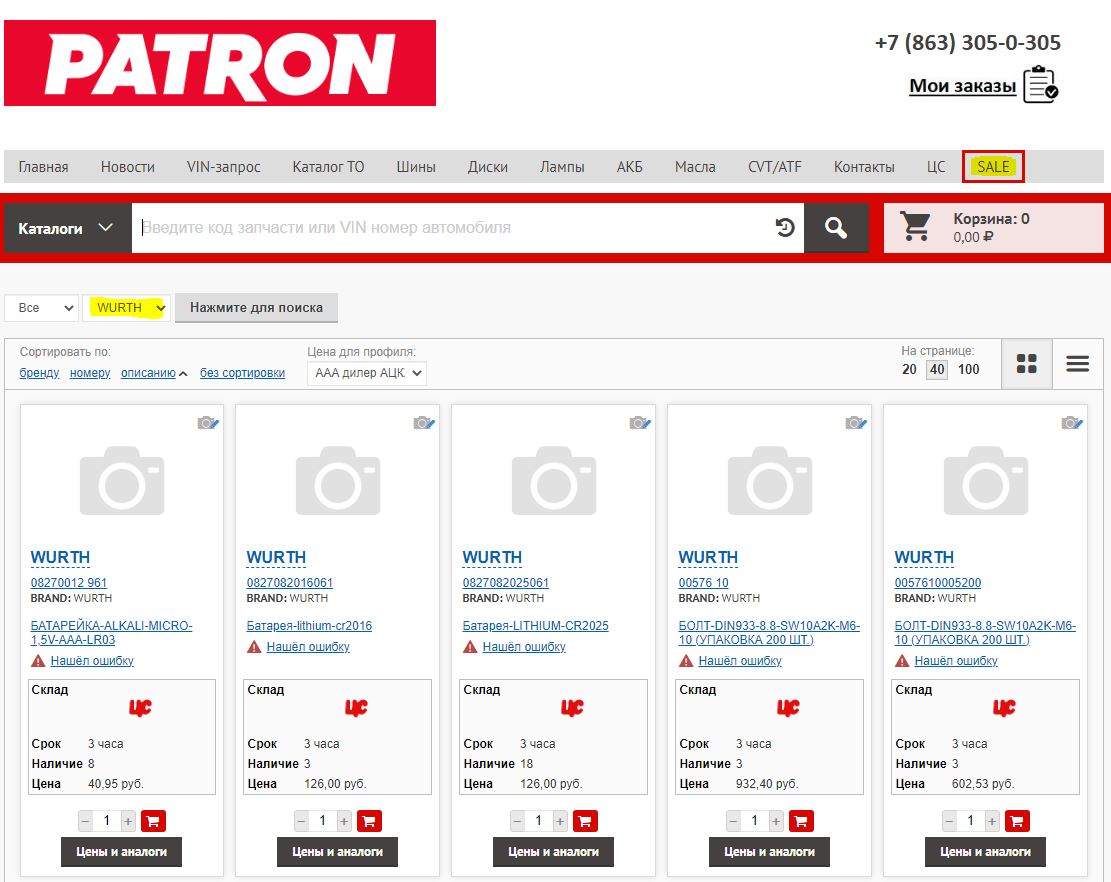Open the shopping cart Корзина
This screenshot has width=1111, height=882.
(993, 227)
